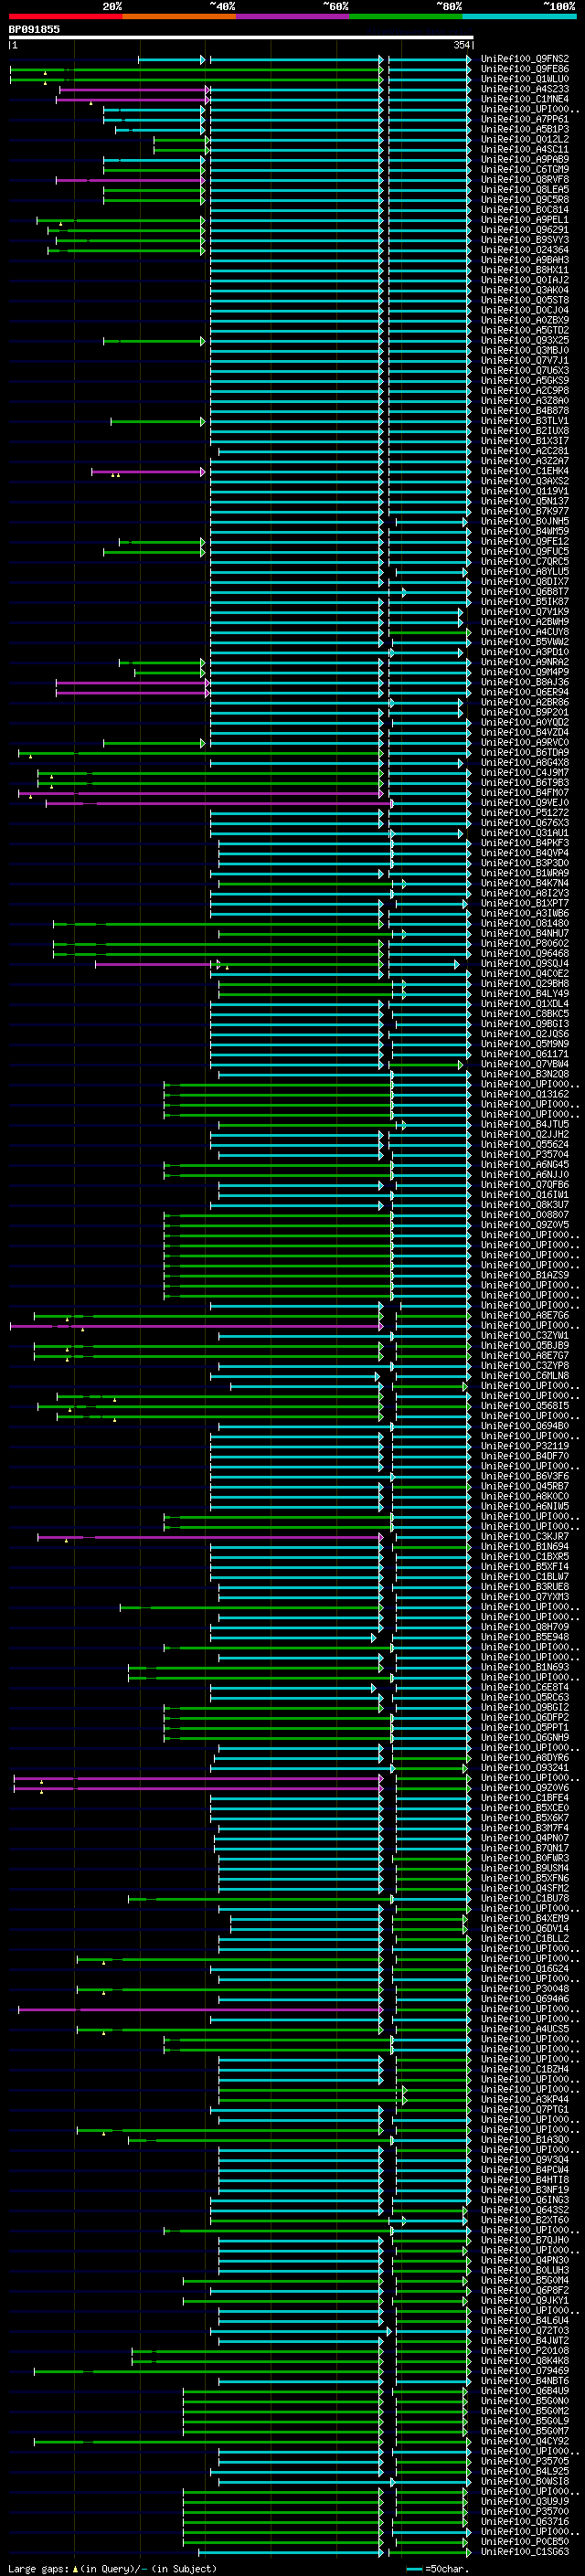Select hit UniRef100_A9PEL1
This screenshot has height=2576, width=585.
tap(524, 220)
